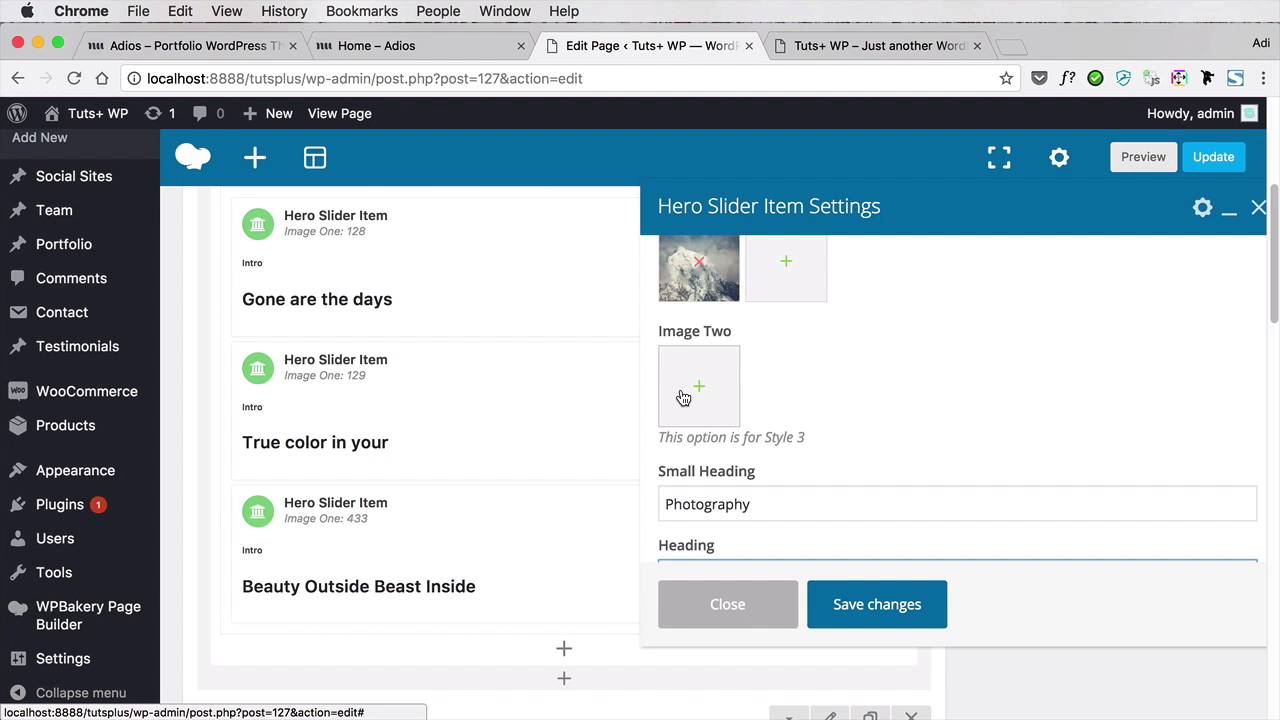Open Howdy, admin account menu

click(1202, 113)
